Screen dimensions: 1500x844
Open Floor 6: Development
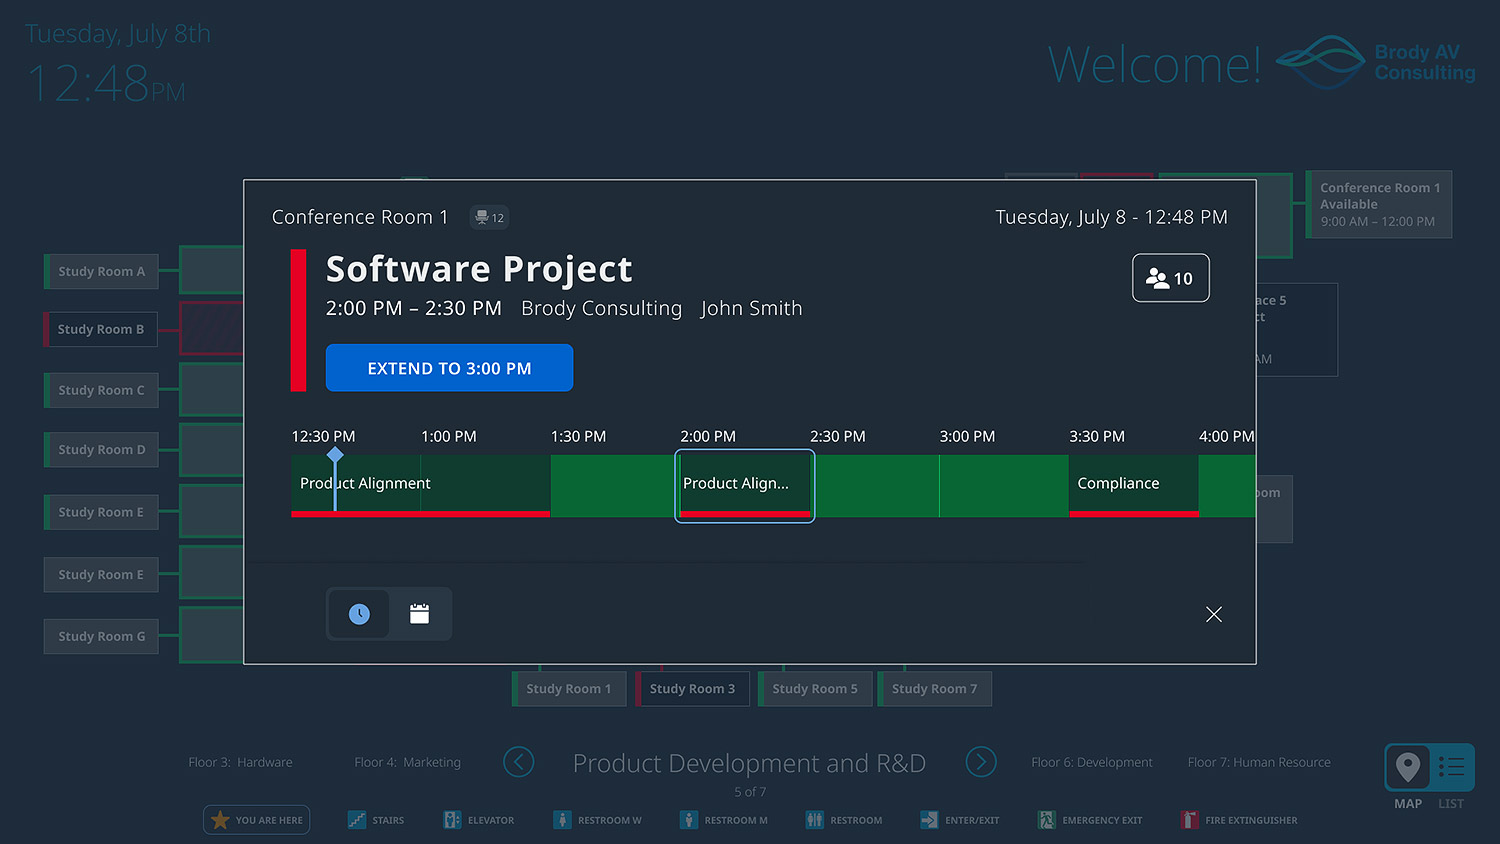tap(1091, 762)
